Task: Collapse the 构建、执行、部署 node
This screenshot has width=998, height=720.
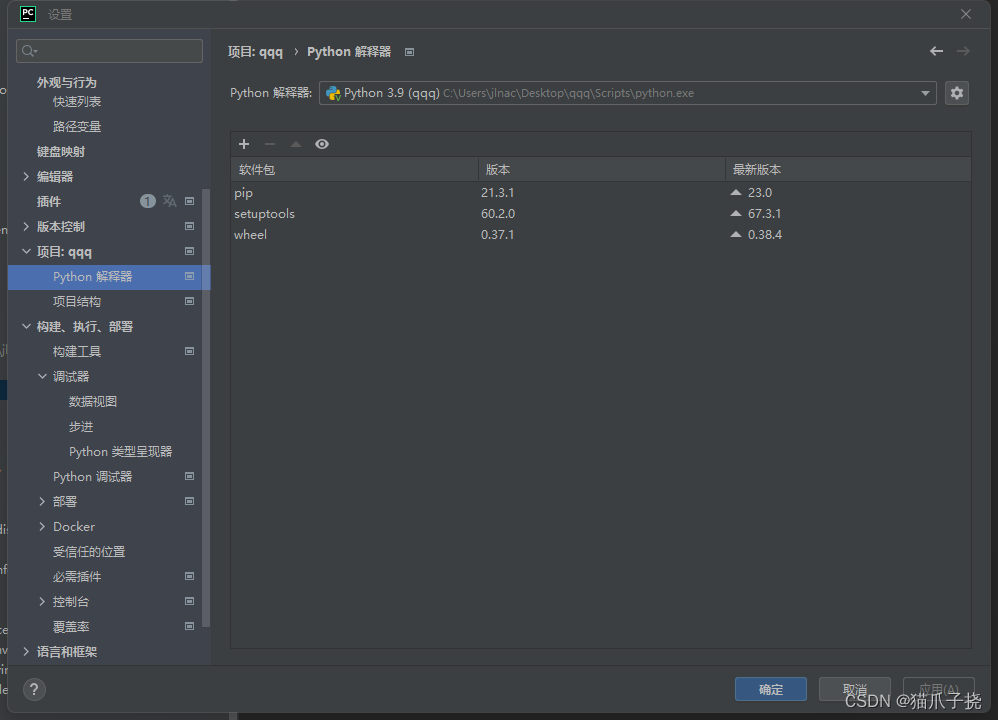Action: (26, 327)
